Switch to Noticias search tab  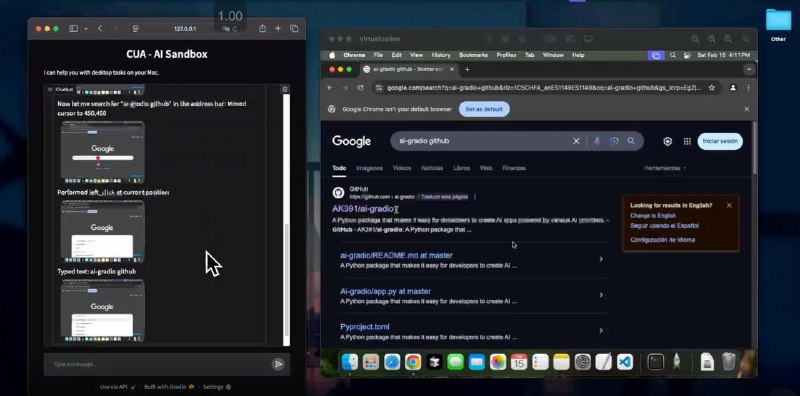432,168
